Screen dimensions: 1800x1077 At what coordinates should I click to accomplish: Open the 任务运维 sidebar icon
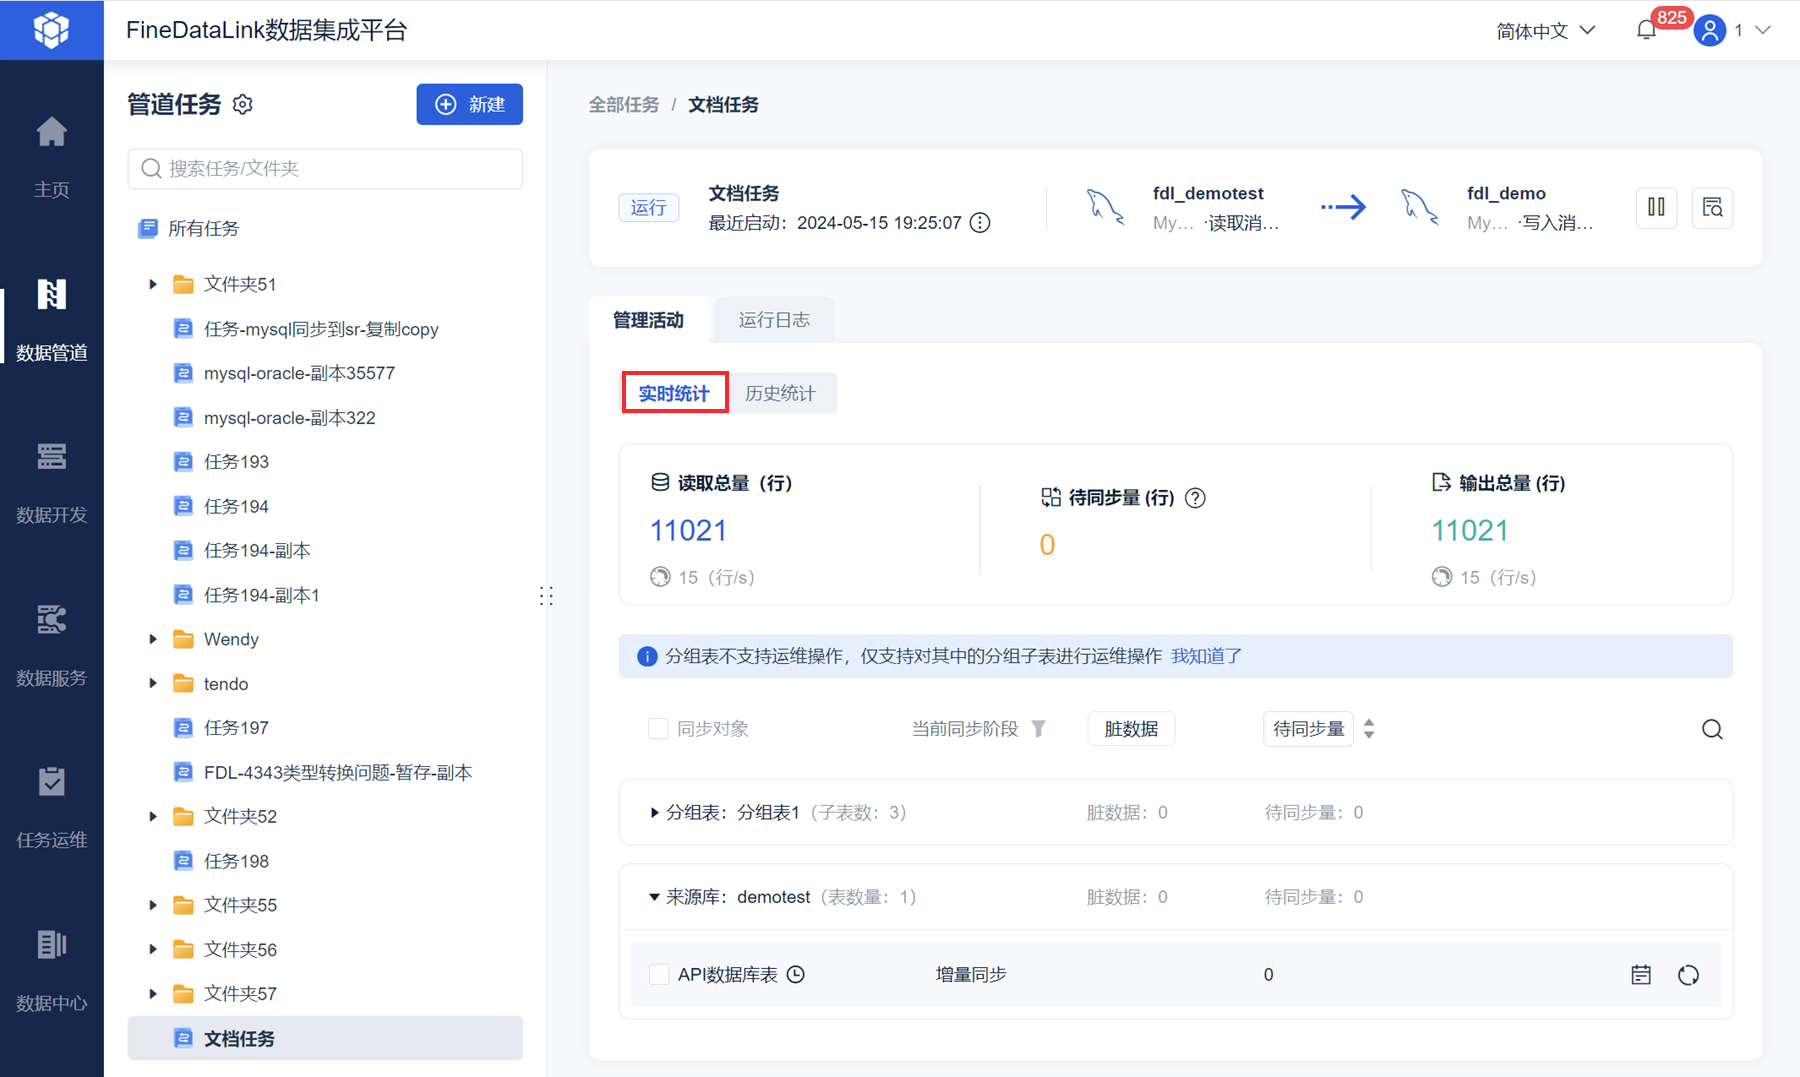pyautogui.click(x=51, y=781)
